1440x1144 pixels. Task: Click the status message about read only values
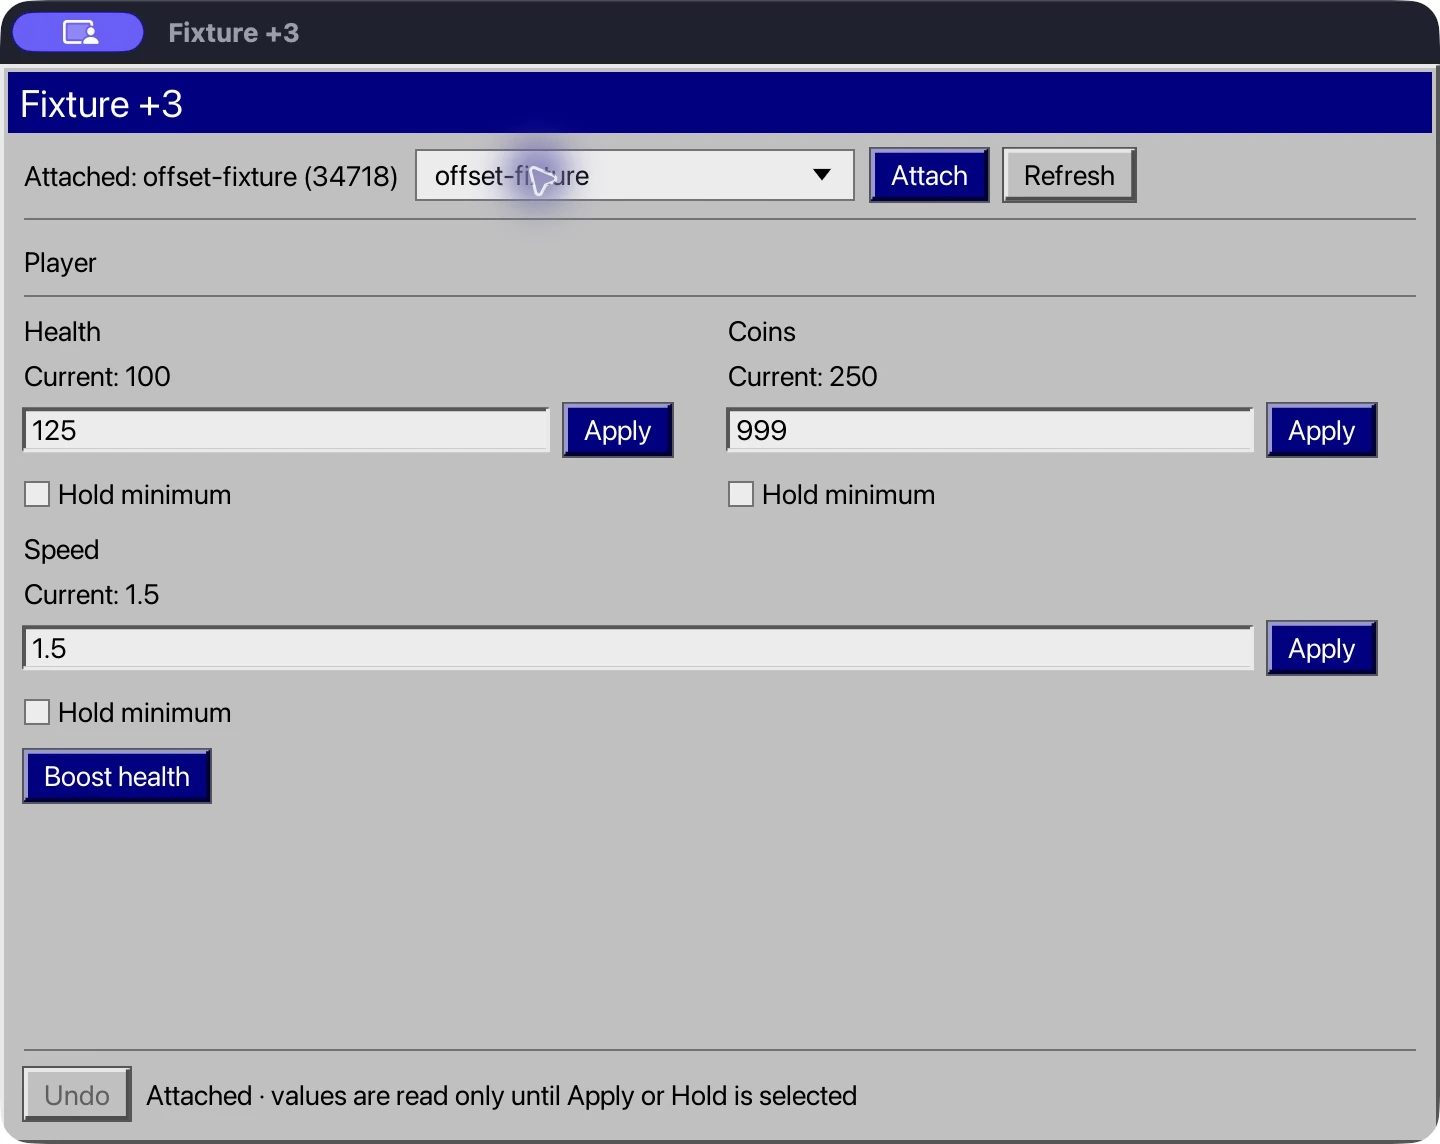(x=501, y=1095)
